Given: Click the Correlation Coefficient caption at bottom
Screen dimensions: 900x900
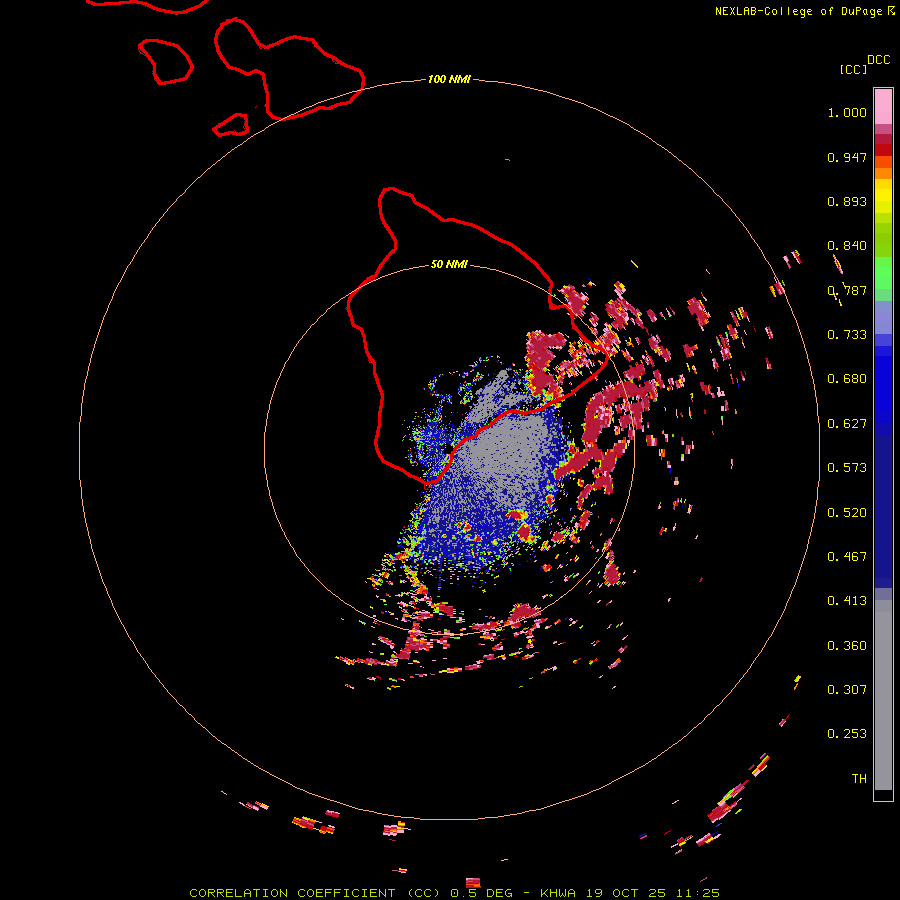Looking at the screenshot, I should 455,893.
